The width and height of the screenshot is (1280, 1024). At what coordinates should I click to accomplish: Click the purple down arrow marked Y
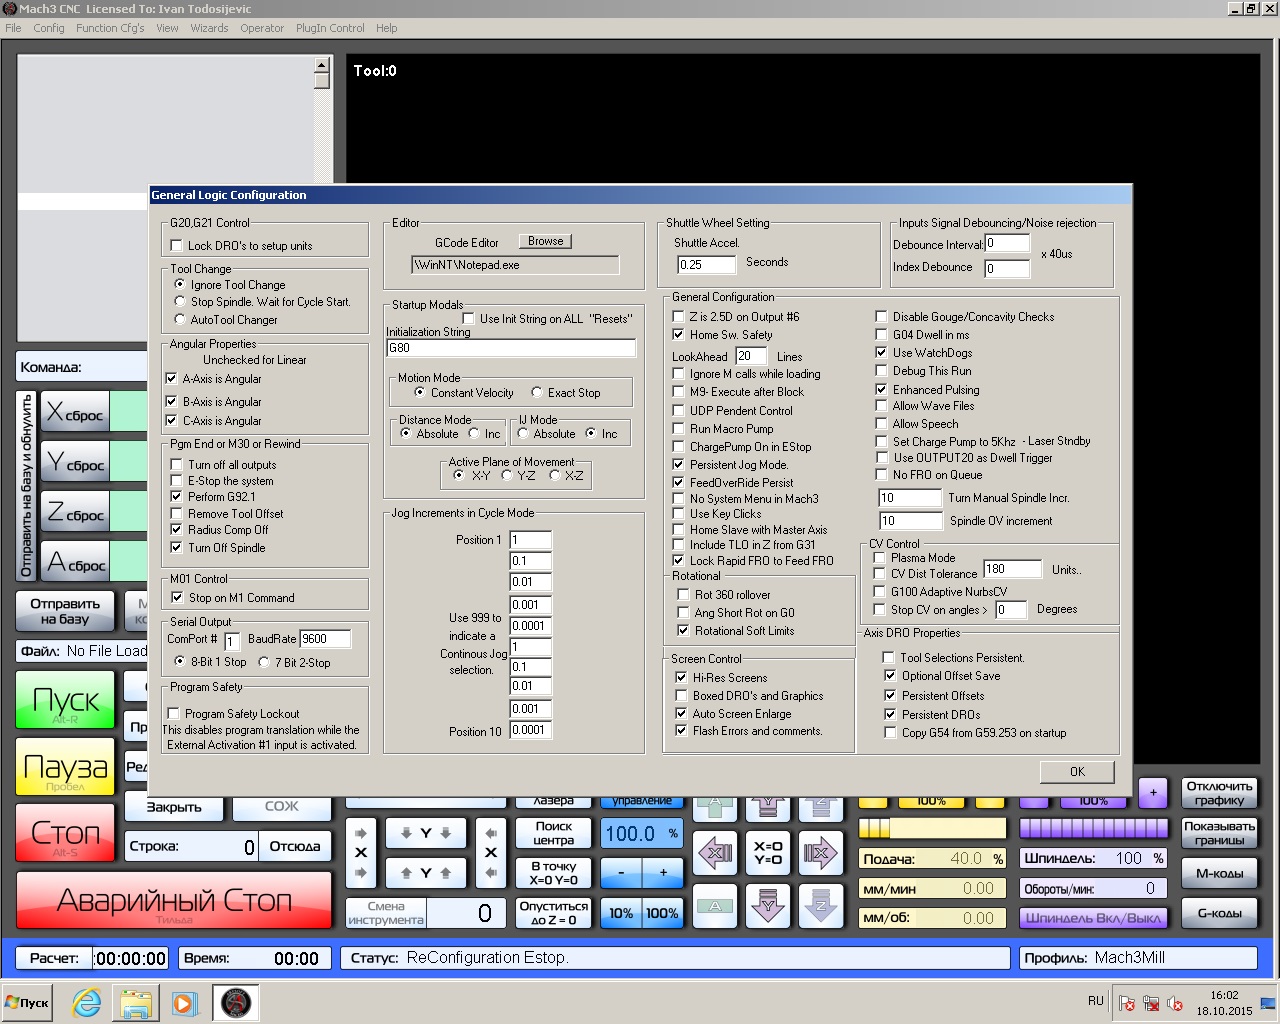(768, 906)
